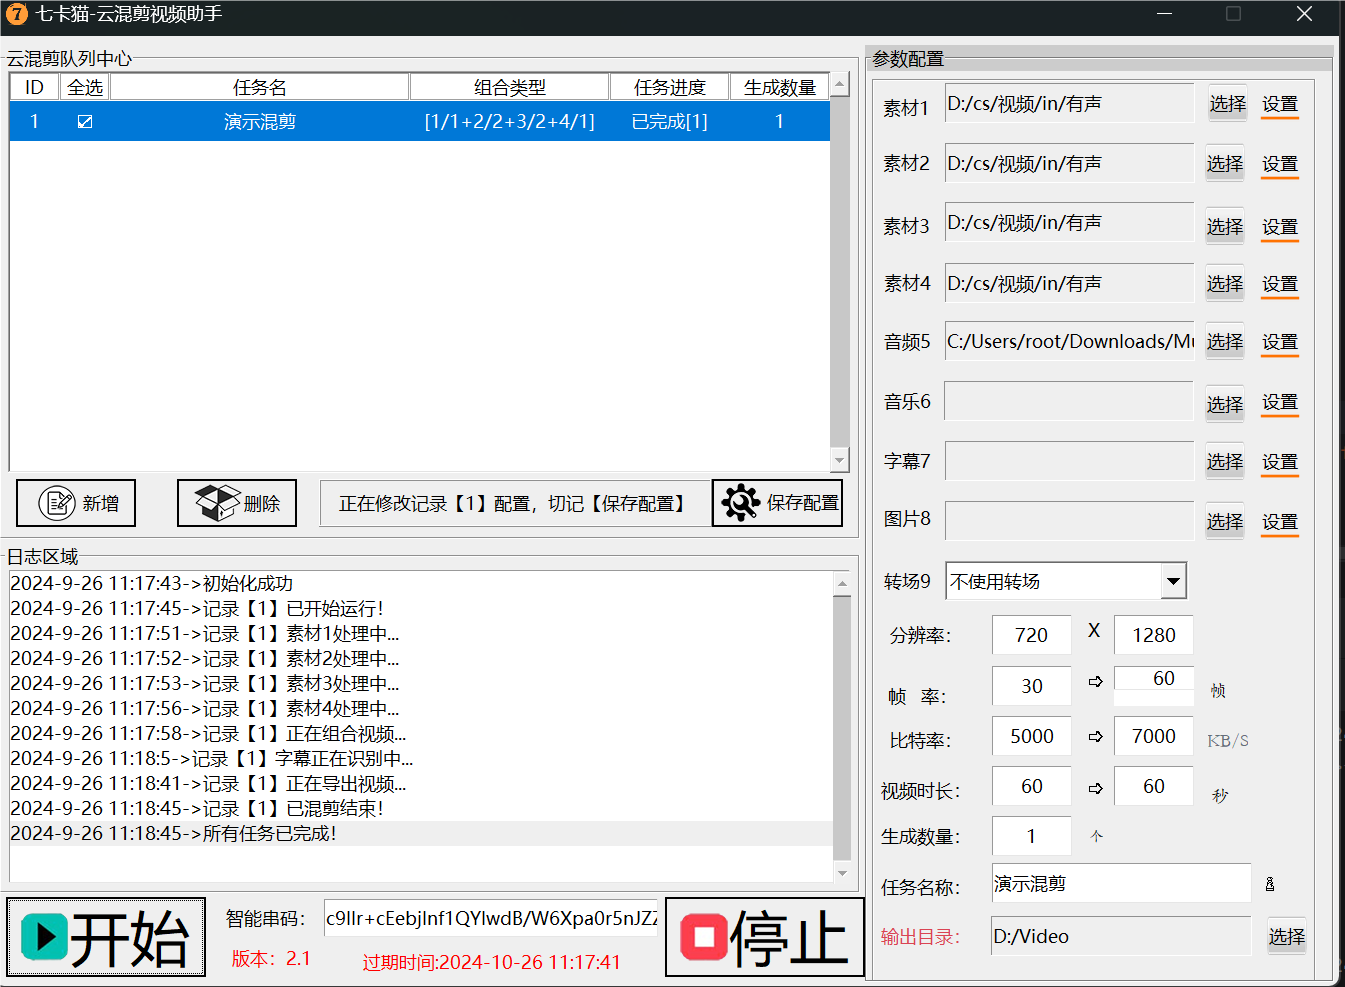This screenshot has height=987, width=1345.
Task: Open 设置 for 音频5
Action: (x=1280, y=342)
